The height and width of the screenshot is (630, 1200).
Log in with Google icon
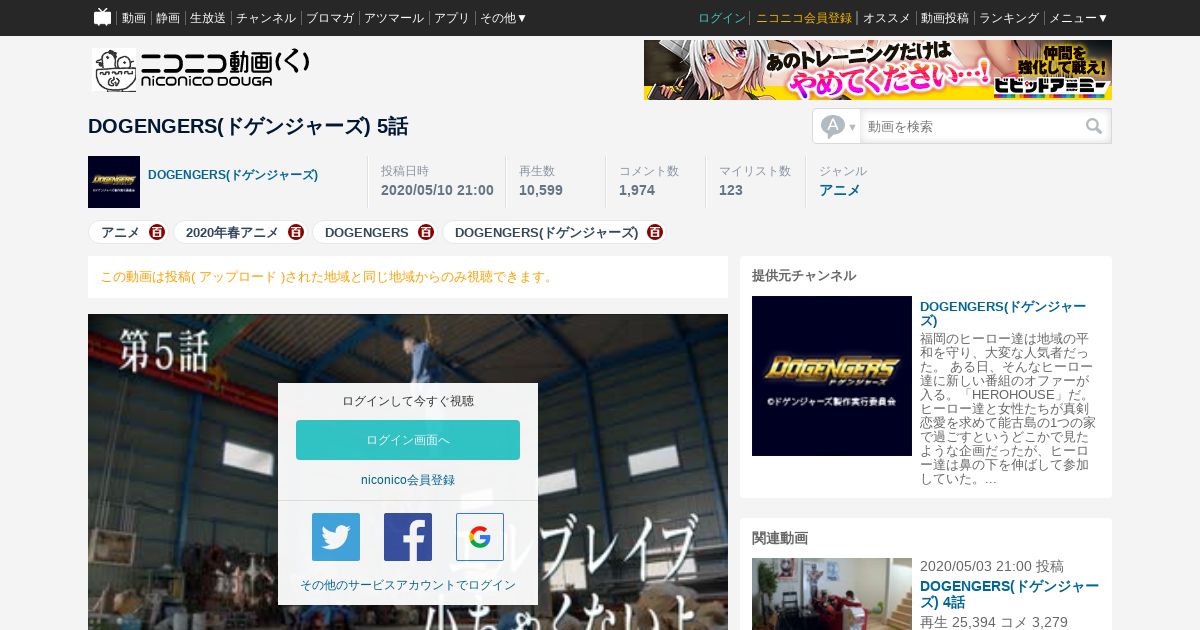pos(480,537)
